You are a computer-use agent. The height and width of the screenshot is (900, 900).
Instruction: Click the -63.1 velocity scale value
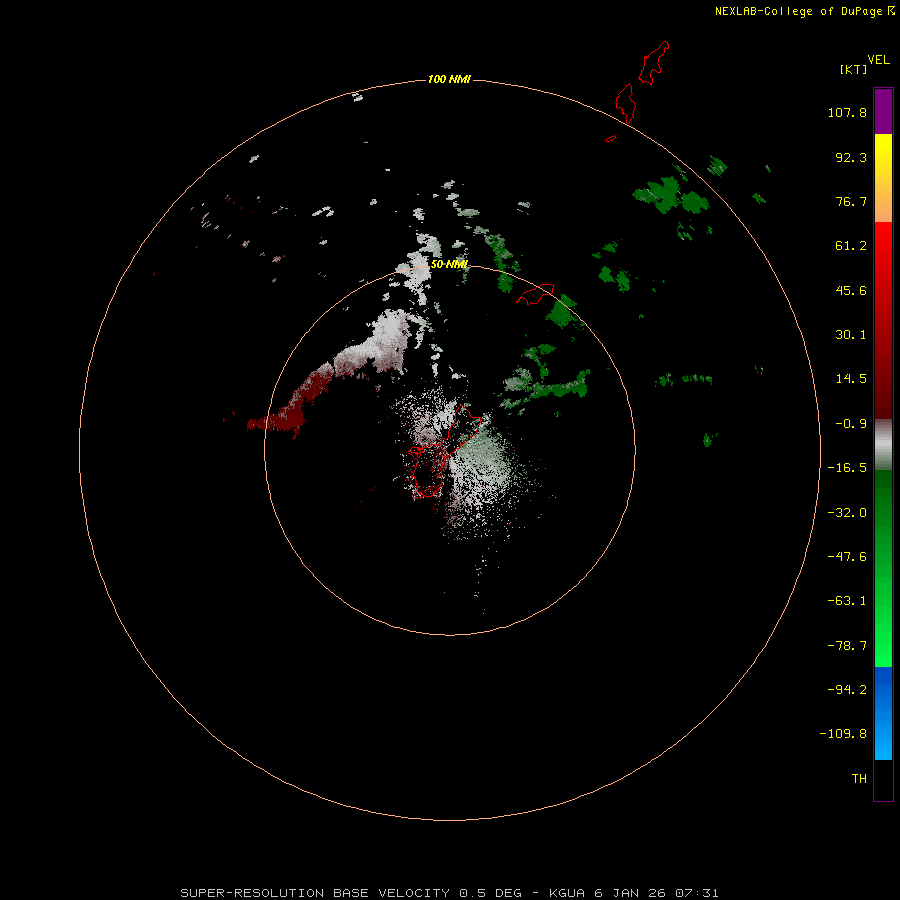pos(847,601)
